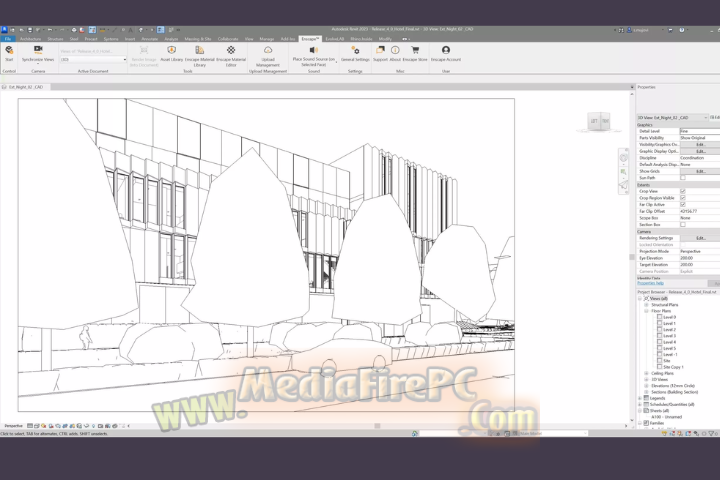Viewport: 720px width, 480px height.
Task: Expand the Structural Plans node
Action: click(x=647, y=305)
